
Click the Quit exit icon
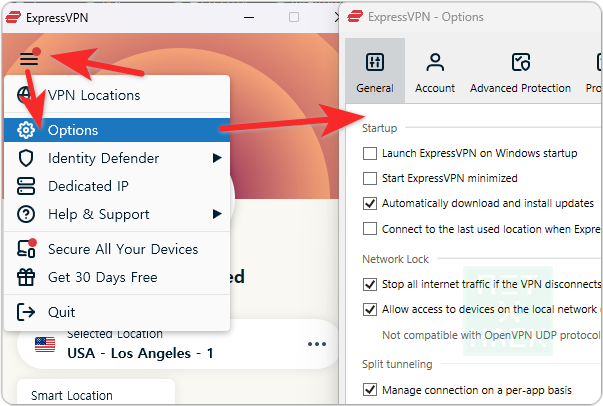(x=28, y=312)
